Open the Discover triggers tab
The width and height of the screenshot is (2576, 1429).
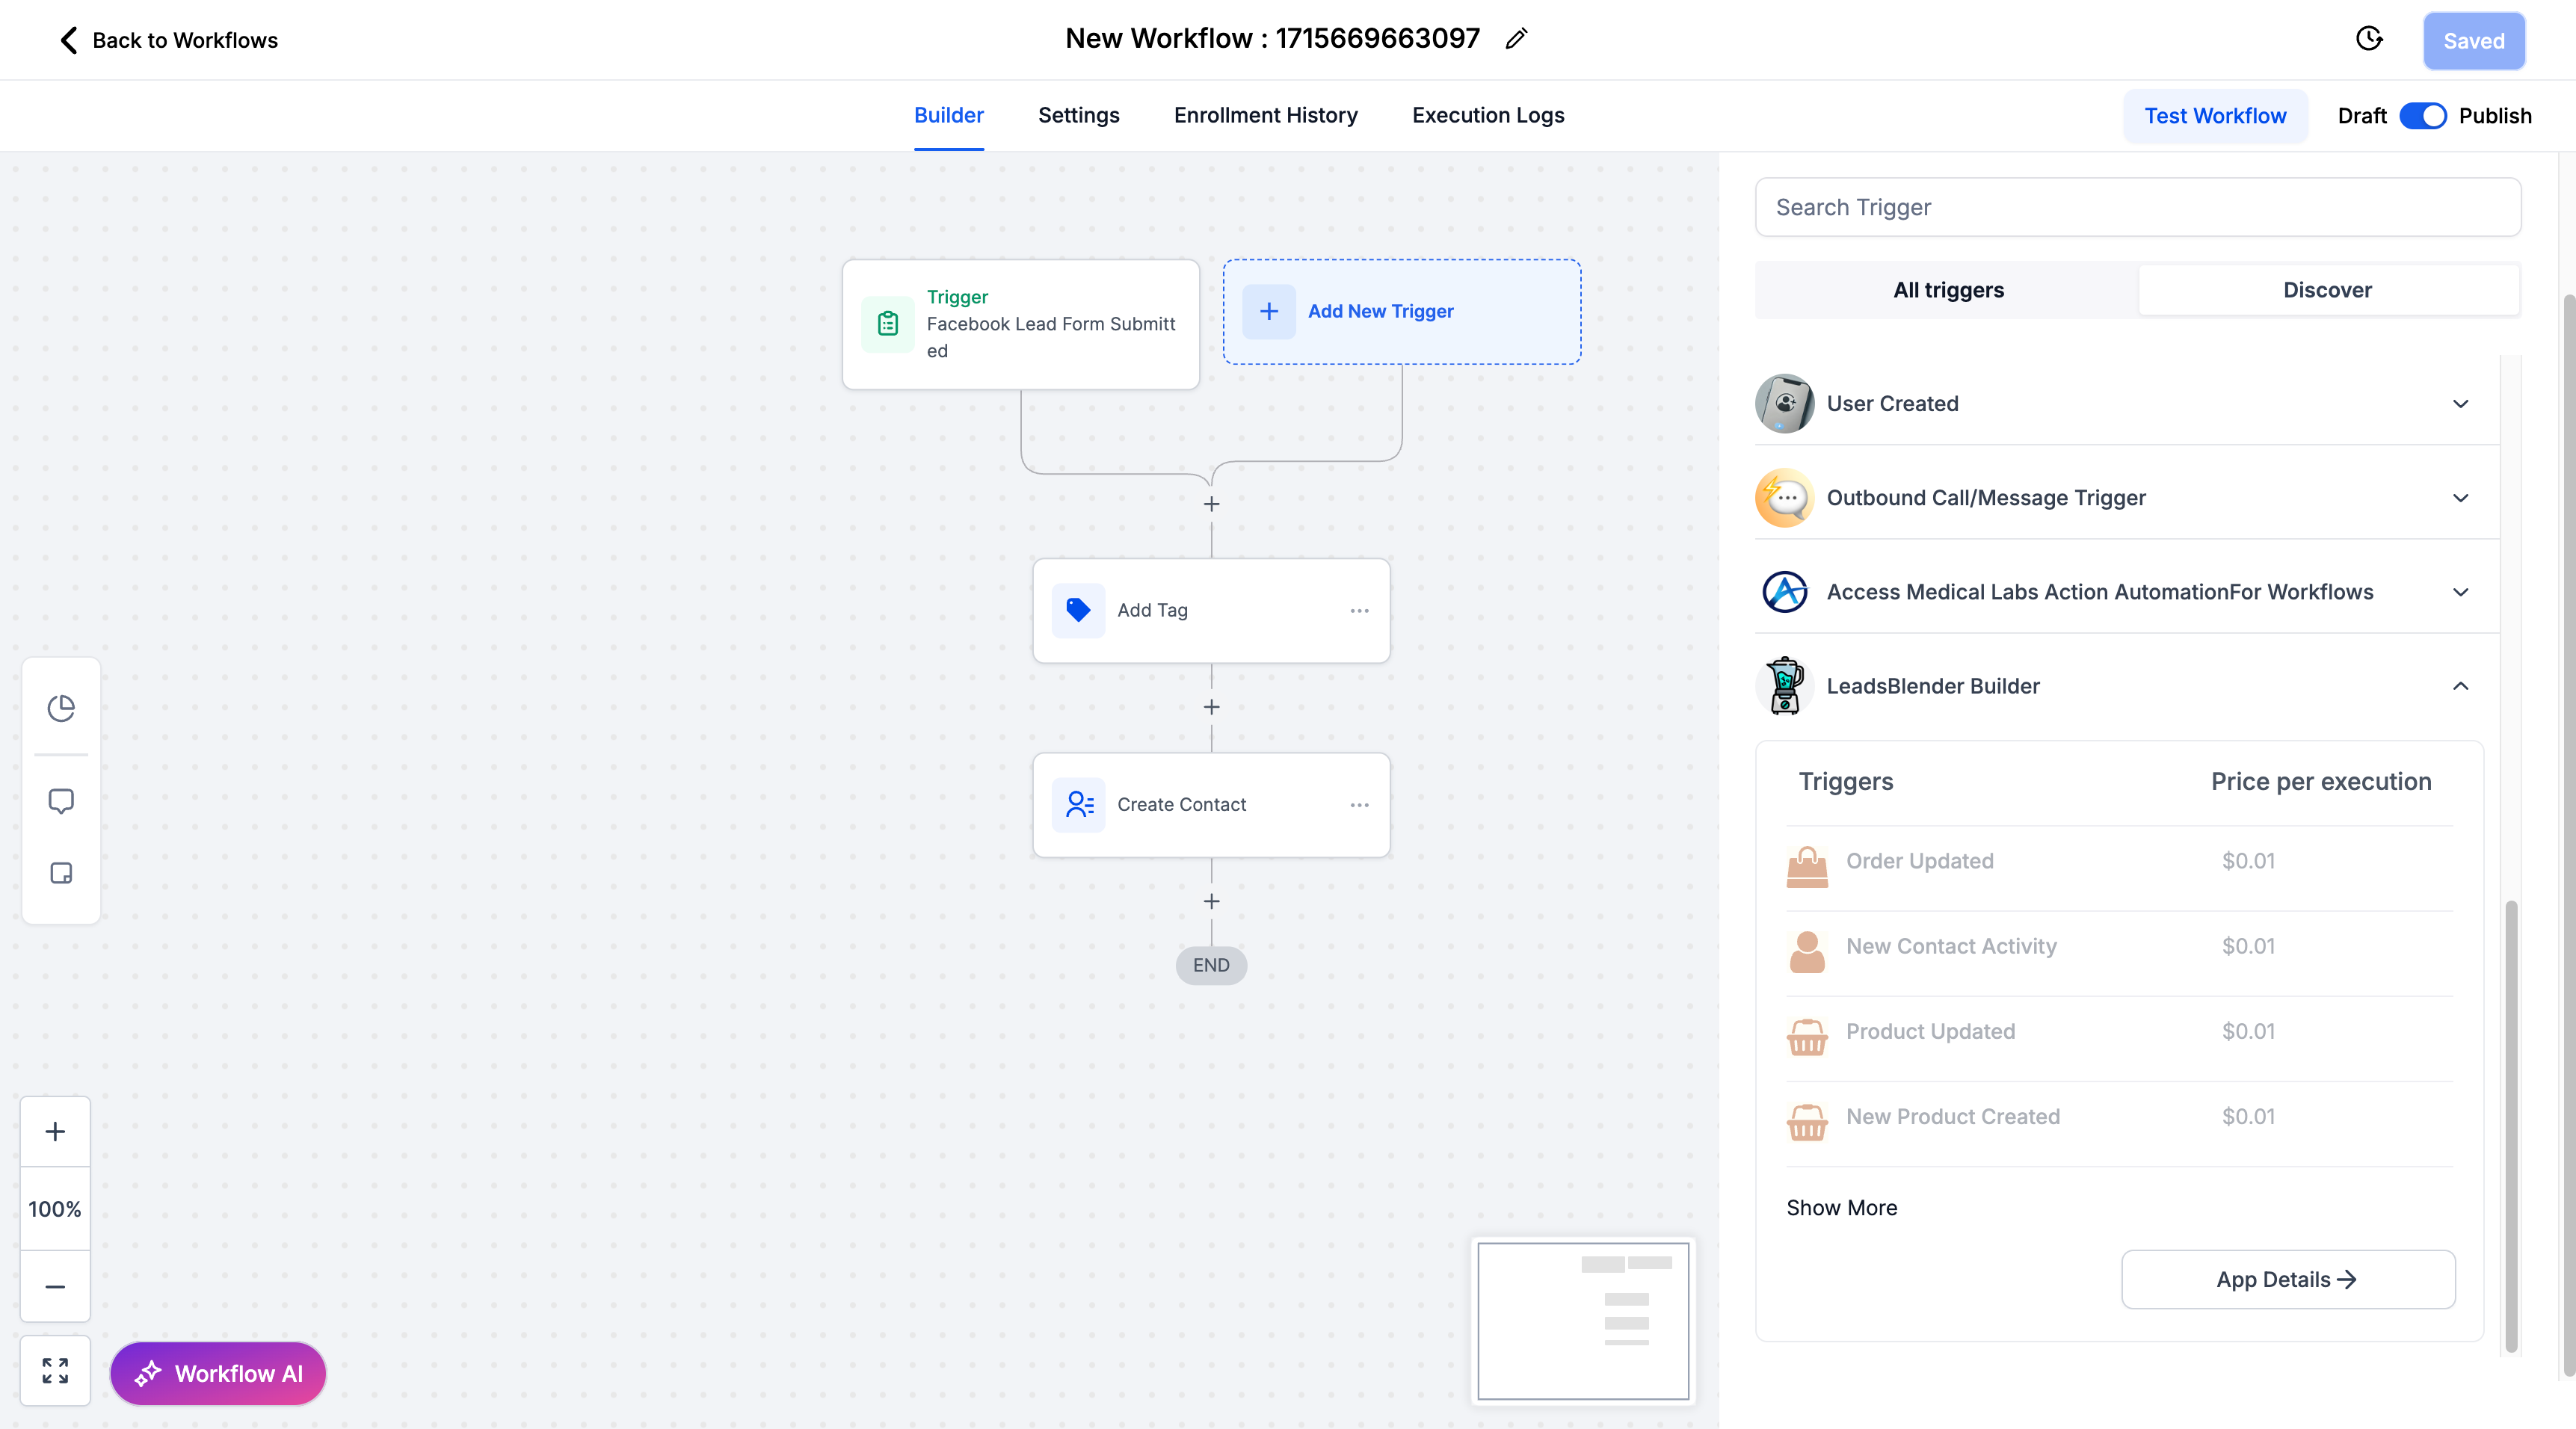pyautogui.click(x=2327, y=290)
